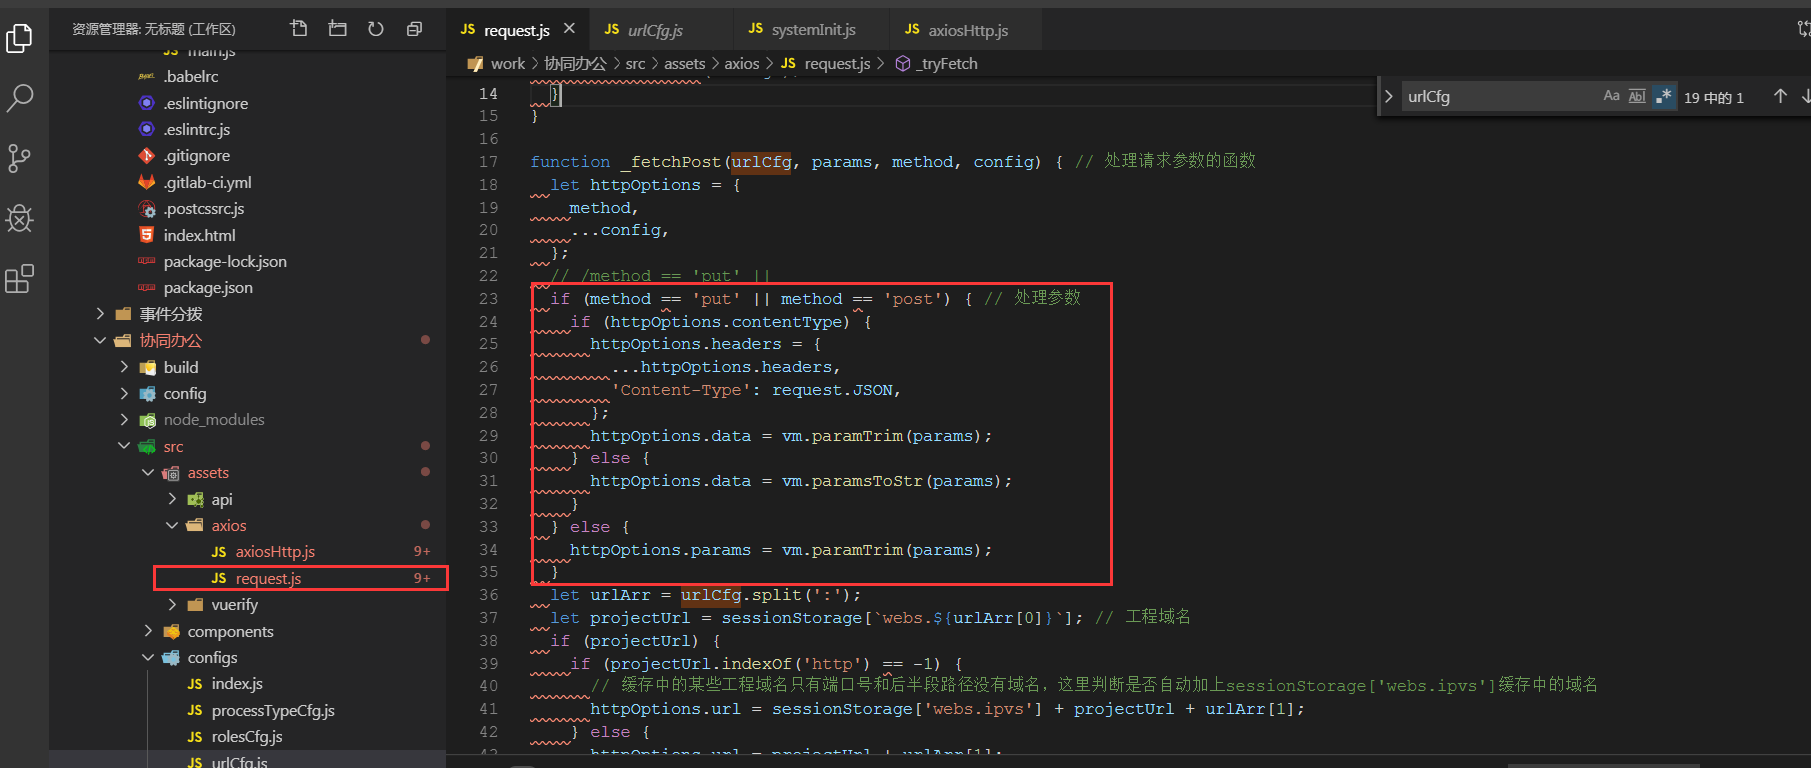Image resolution: width=1811 pixels, height=768 pixels.
Task: Expand the api folder
Action: click(172, 499)
